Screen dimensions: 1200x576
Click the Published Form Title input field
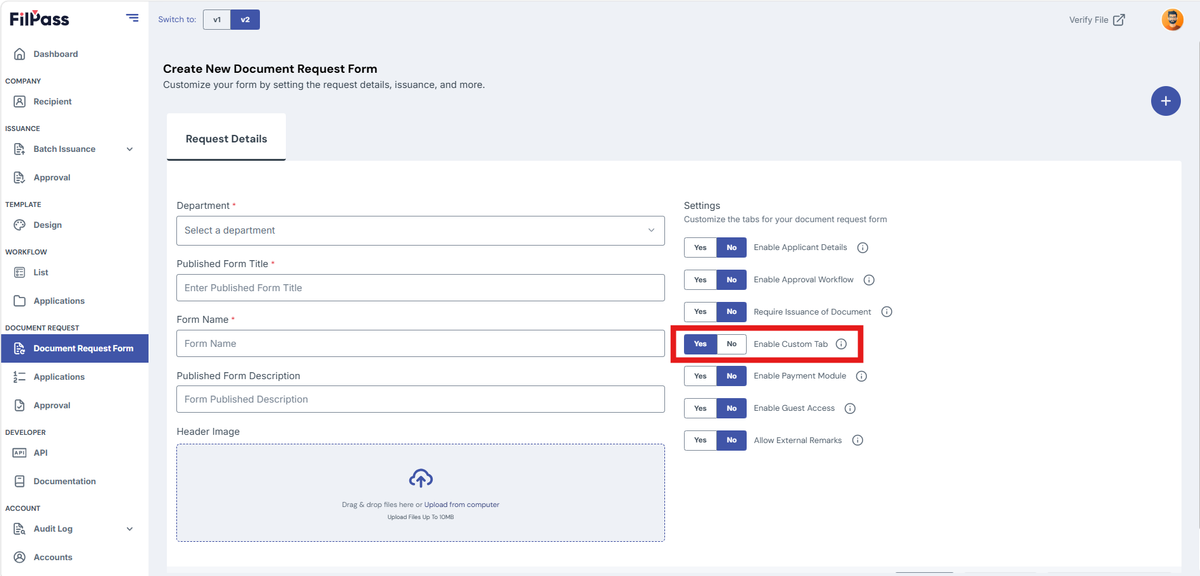tap(421, 287)
